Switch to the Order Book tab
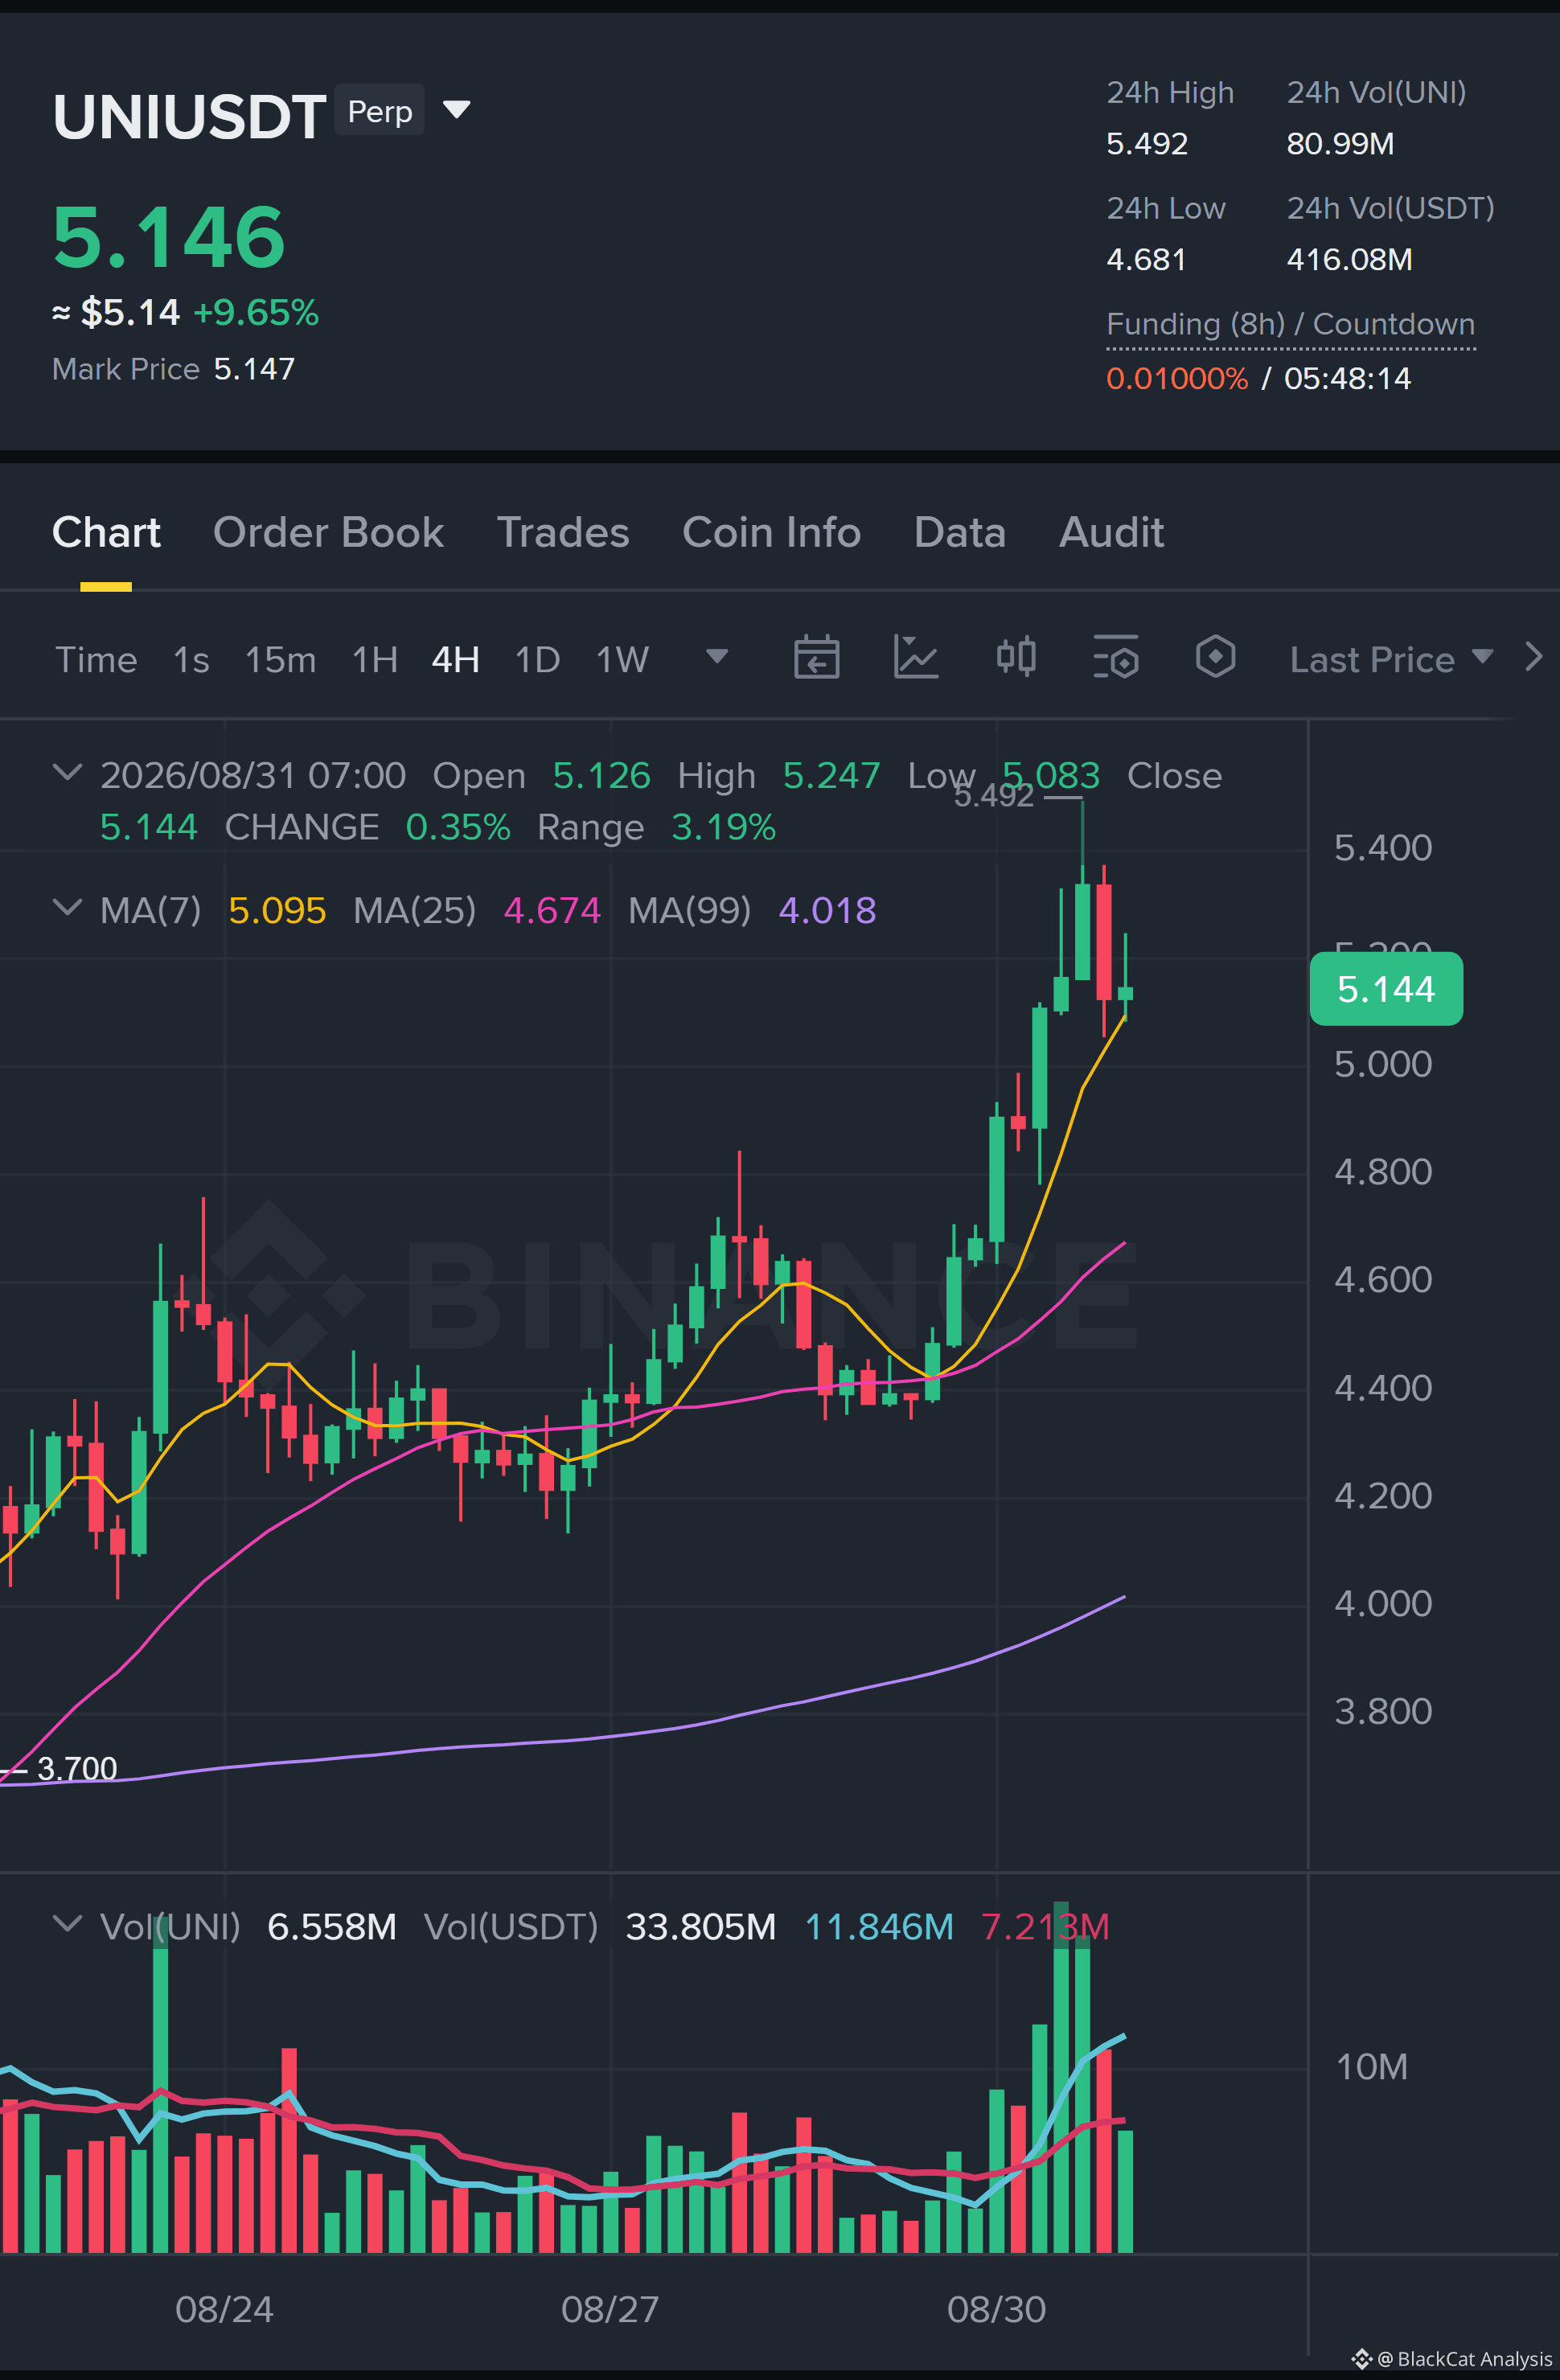 tap(328, 532)
